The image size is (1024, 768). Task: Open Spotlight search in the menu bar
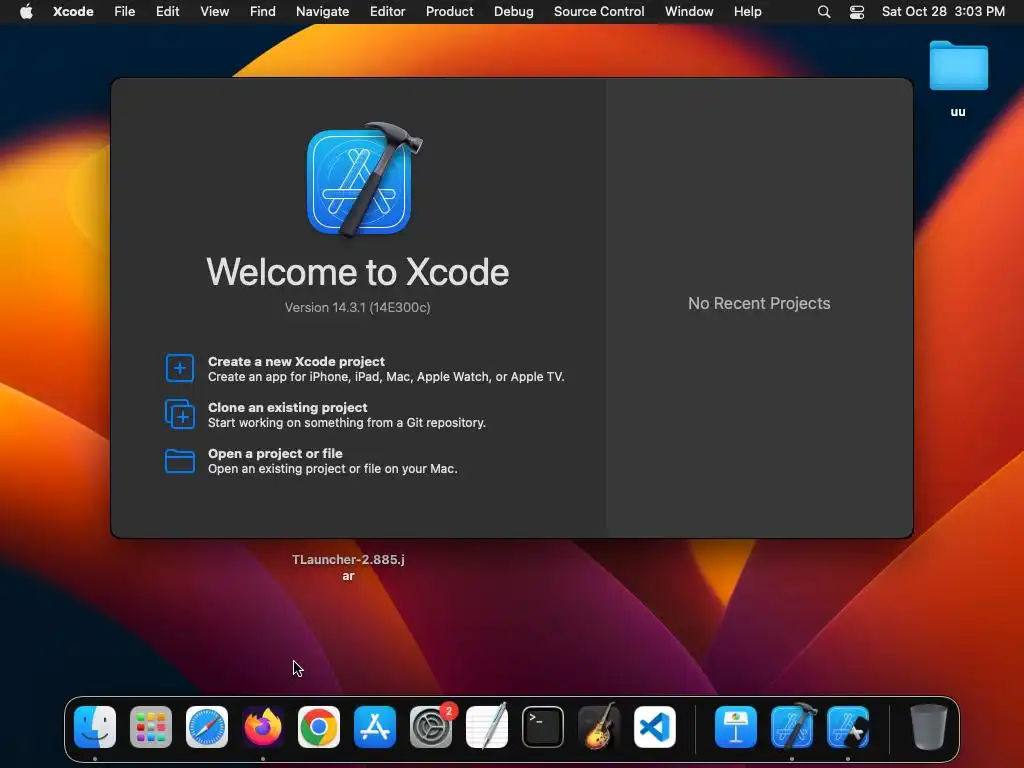[824, 12]
